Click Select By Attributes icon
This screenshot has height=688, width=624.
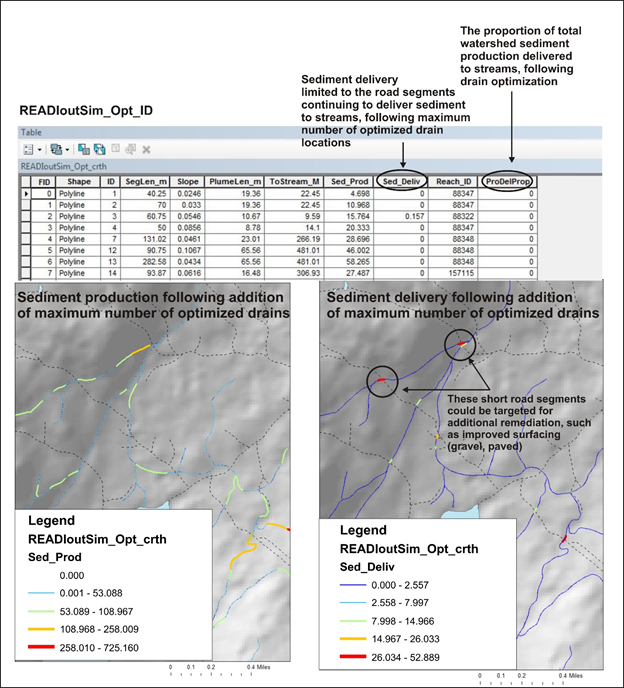[81, 148]
